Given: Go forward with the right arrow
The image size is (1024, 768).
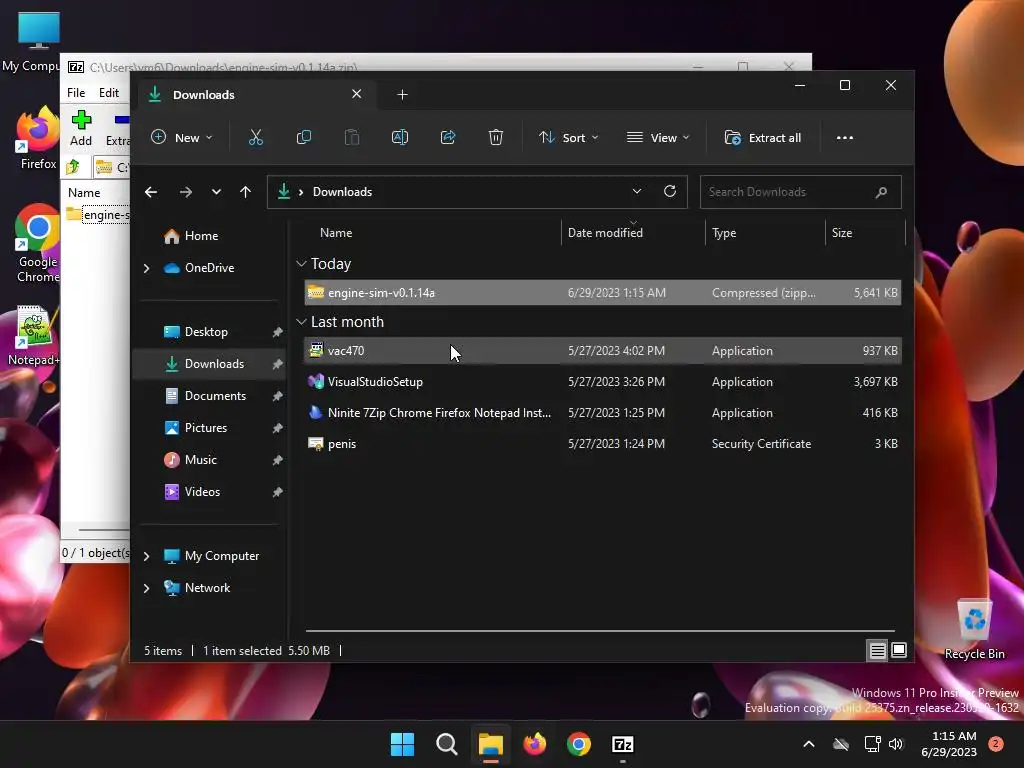Looking at the screenshot, I should pyautogui.click(x=186, y=192).
